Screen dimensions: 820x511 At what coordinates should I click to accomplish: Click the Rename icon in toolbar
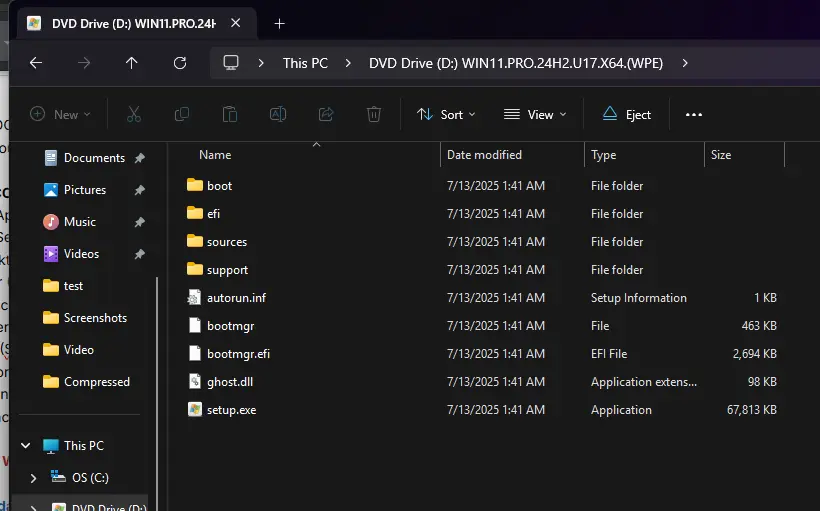coord(278,114)
